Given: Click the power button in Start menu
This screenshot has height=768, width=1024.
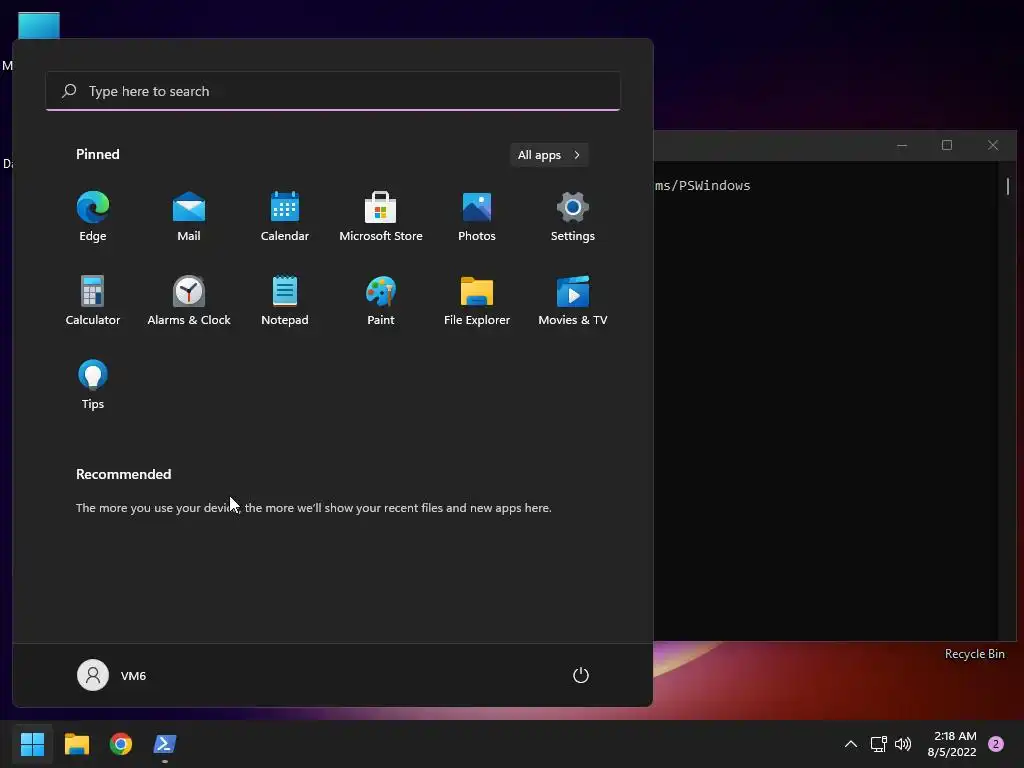Looking at the screenshot, I should tap(581, 675).
